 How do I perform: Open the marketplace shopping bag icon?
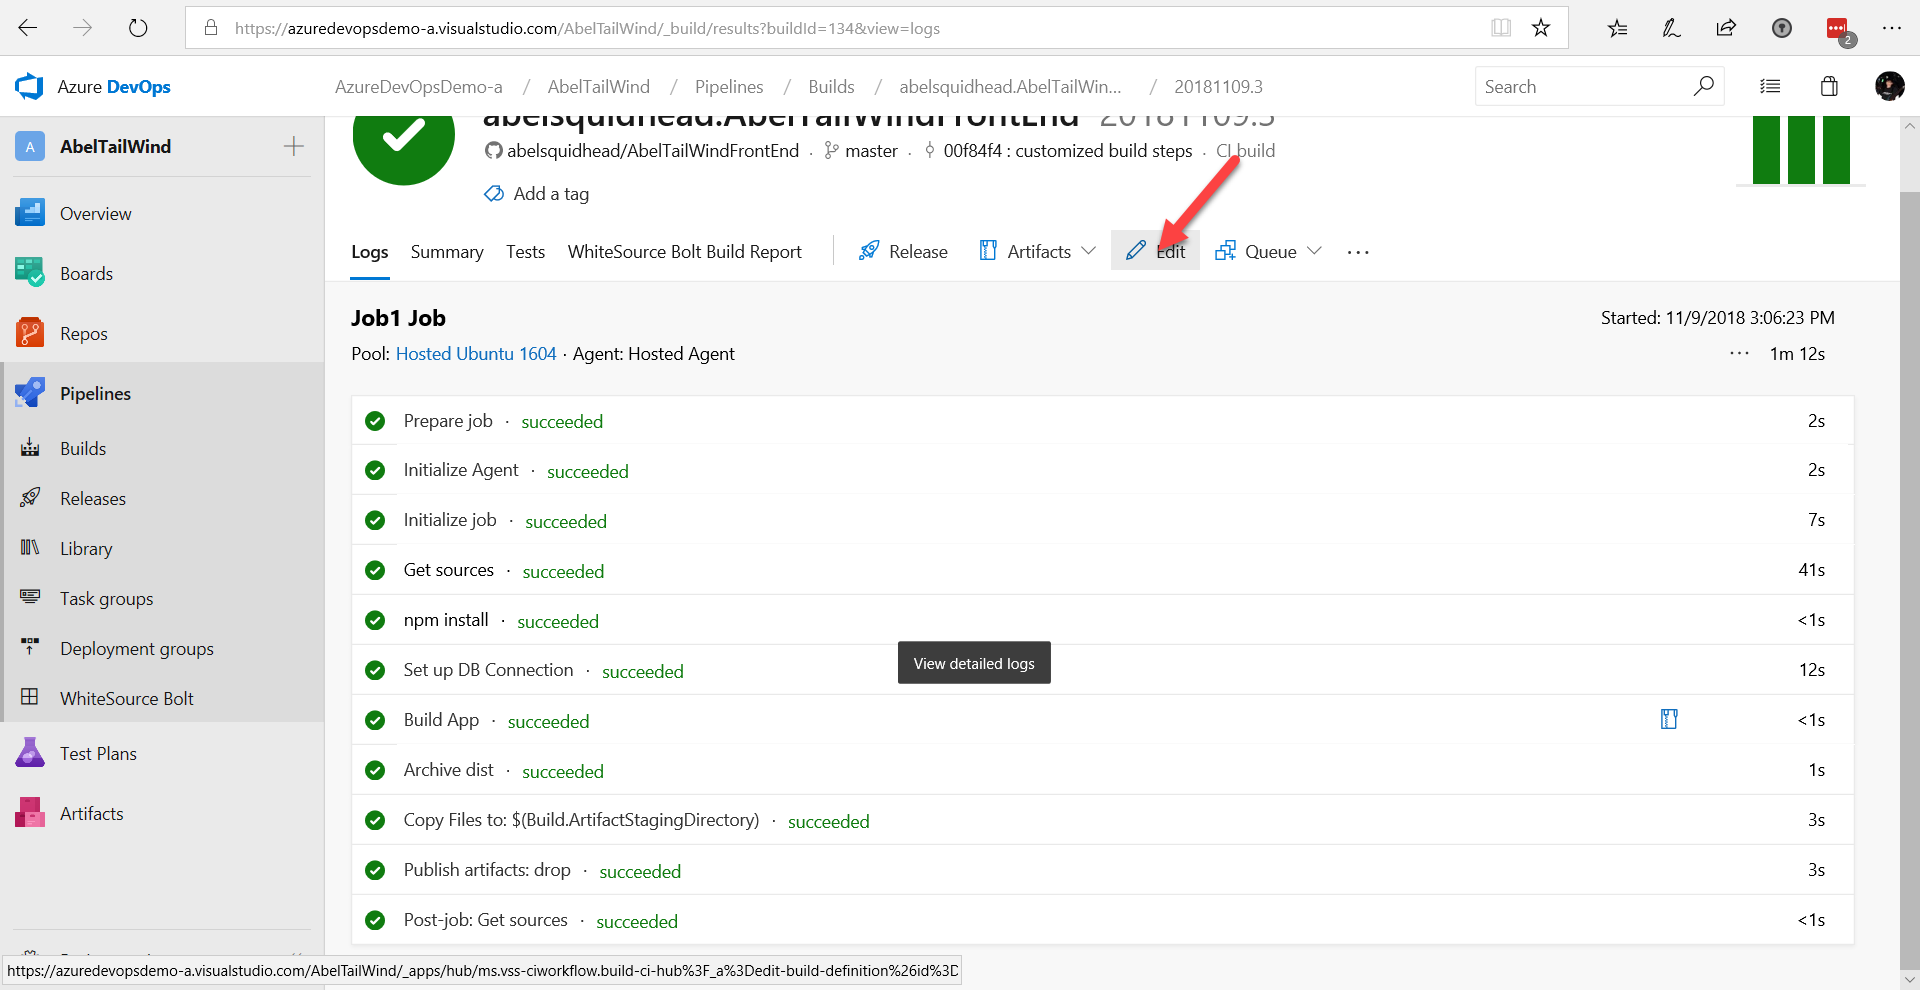click(x=1829, y=86)
